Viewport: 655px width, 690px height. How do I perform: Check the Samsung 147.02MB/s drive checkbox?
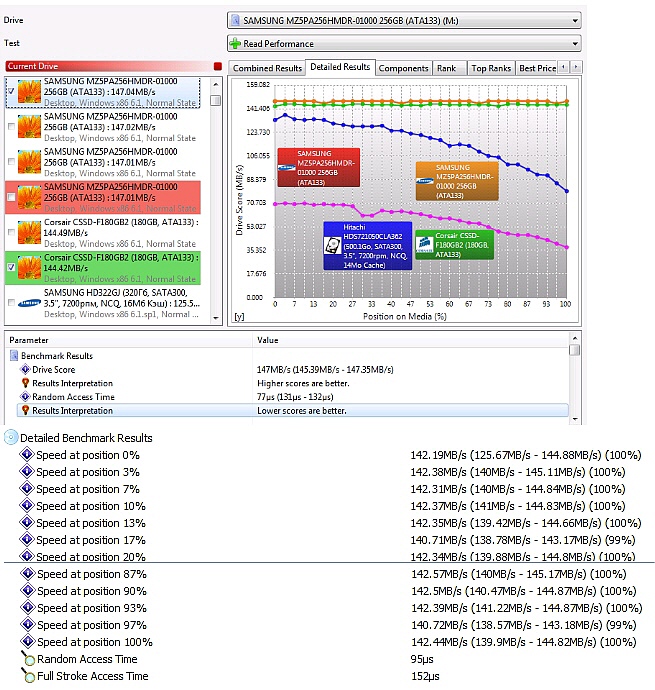click(11, 127)
